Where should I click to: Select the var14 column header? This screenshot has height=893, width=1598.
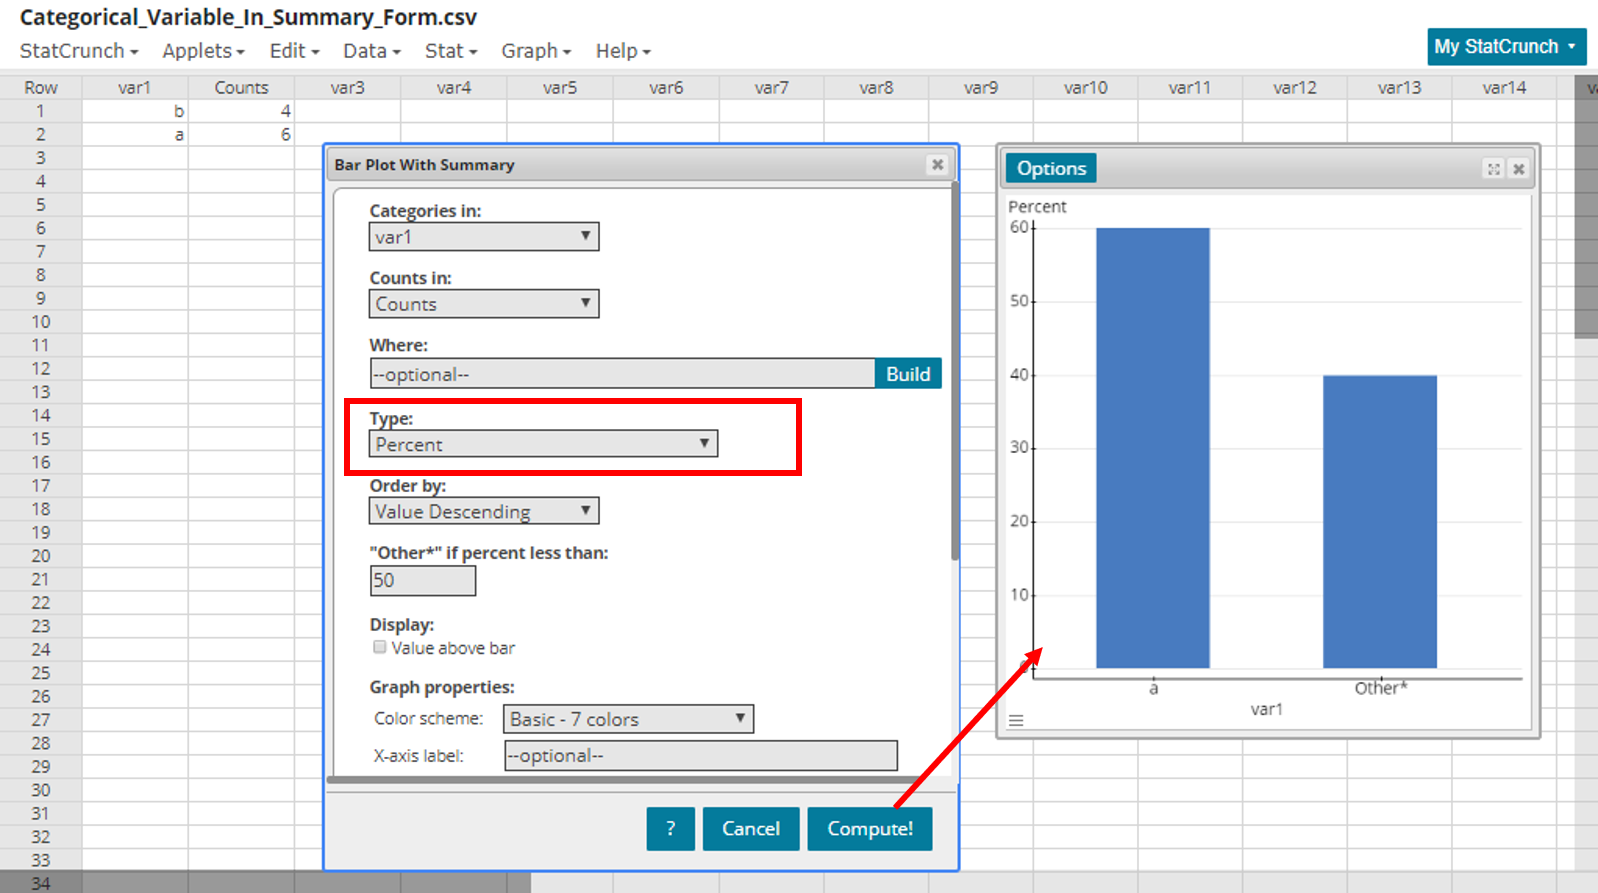point(1504,88)
